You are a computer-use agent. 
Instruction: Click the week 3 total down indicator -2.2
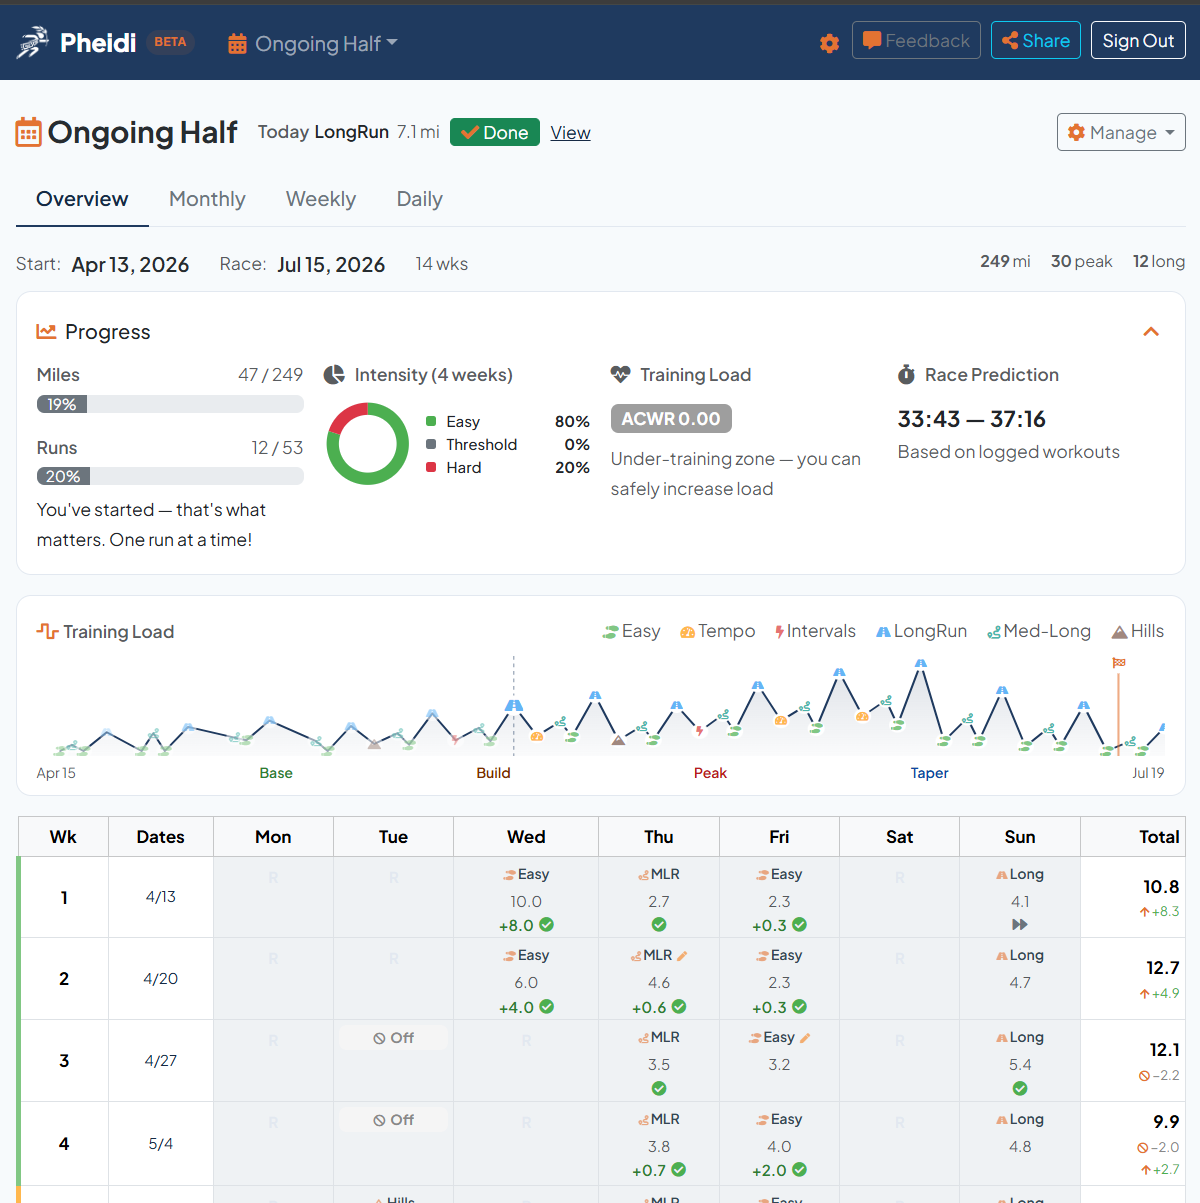coord(1159,1076)
